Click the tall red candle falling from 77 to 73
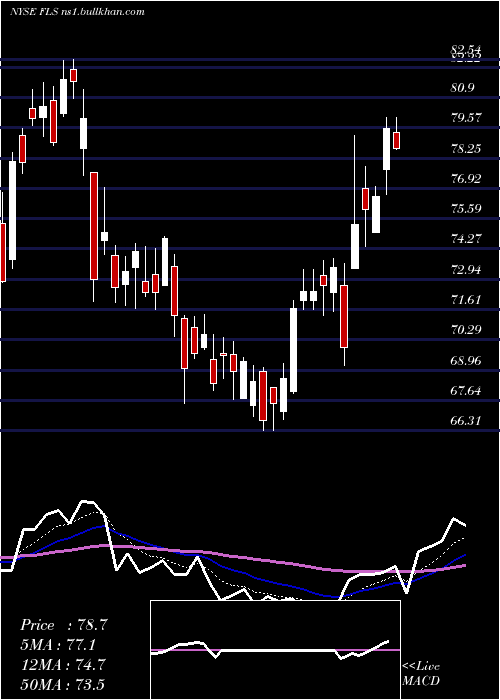Screen dimensions: 500x700 (94, 226)
